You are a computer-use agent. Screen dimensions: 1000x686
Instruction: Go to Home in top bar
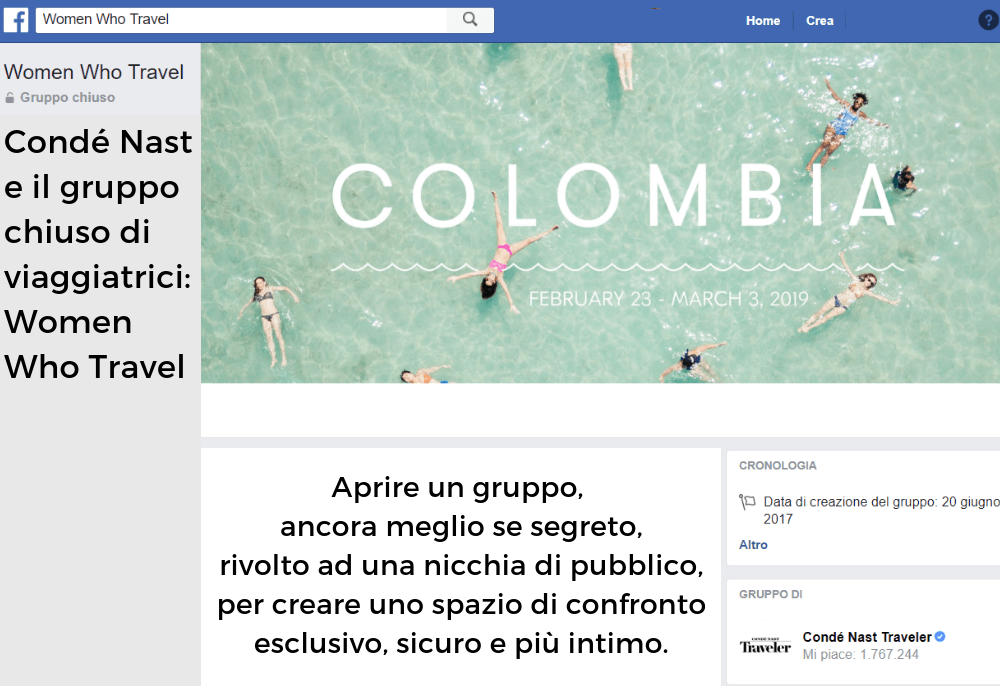coord(762,21)
